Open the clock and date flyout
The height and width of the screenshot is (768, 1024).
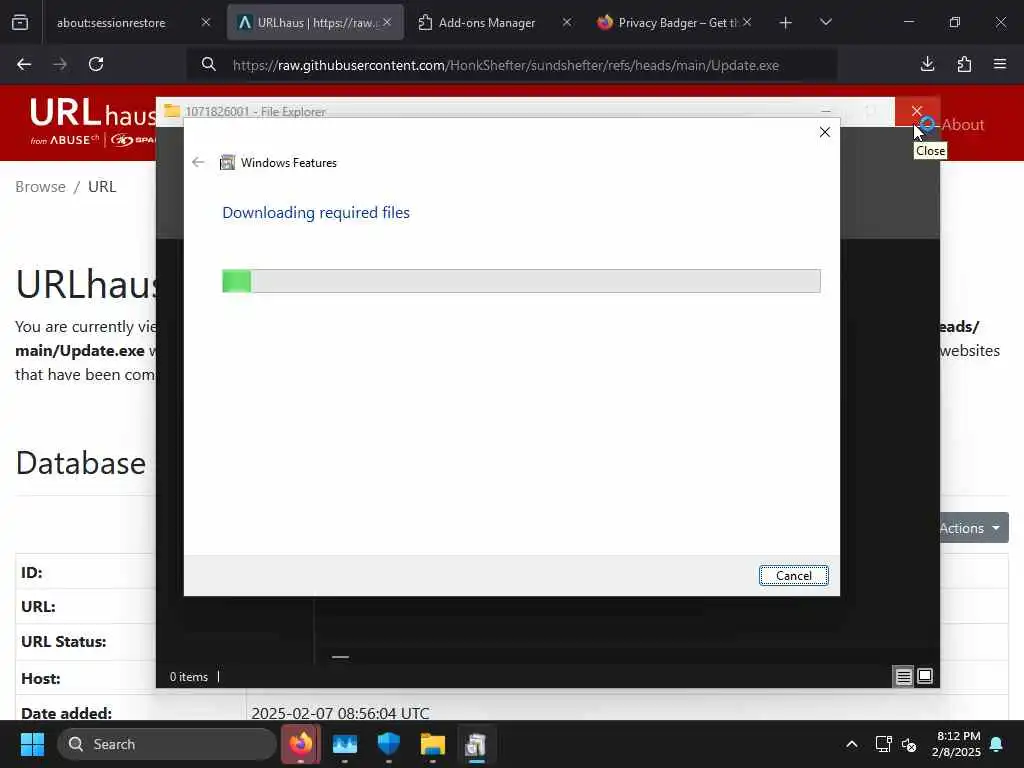pos(957,744)
